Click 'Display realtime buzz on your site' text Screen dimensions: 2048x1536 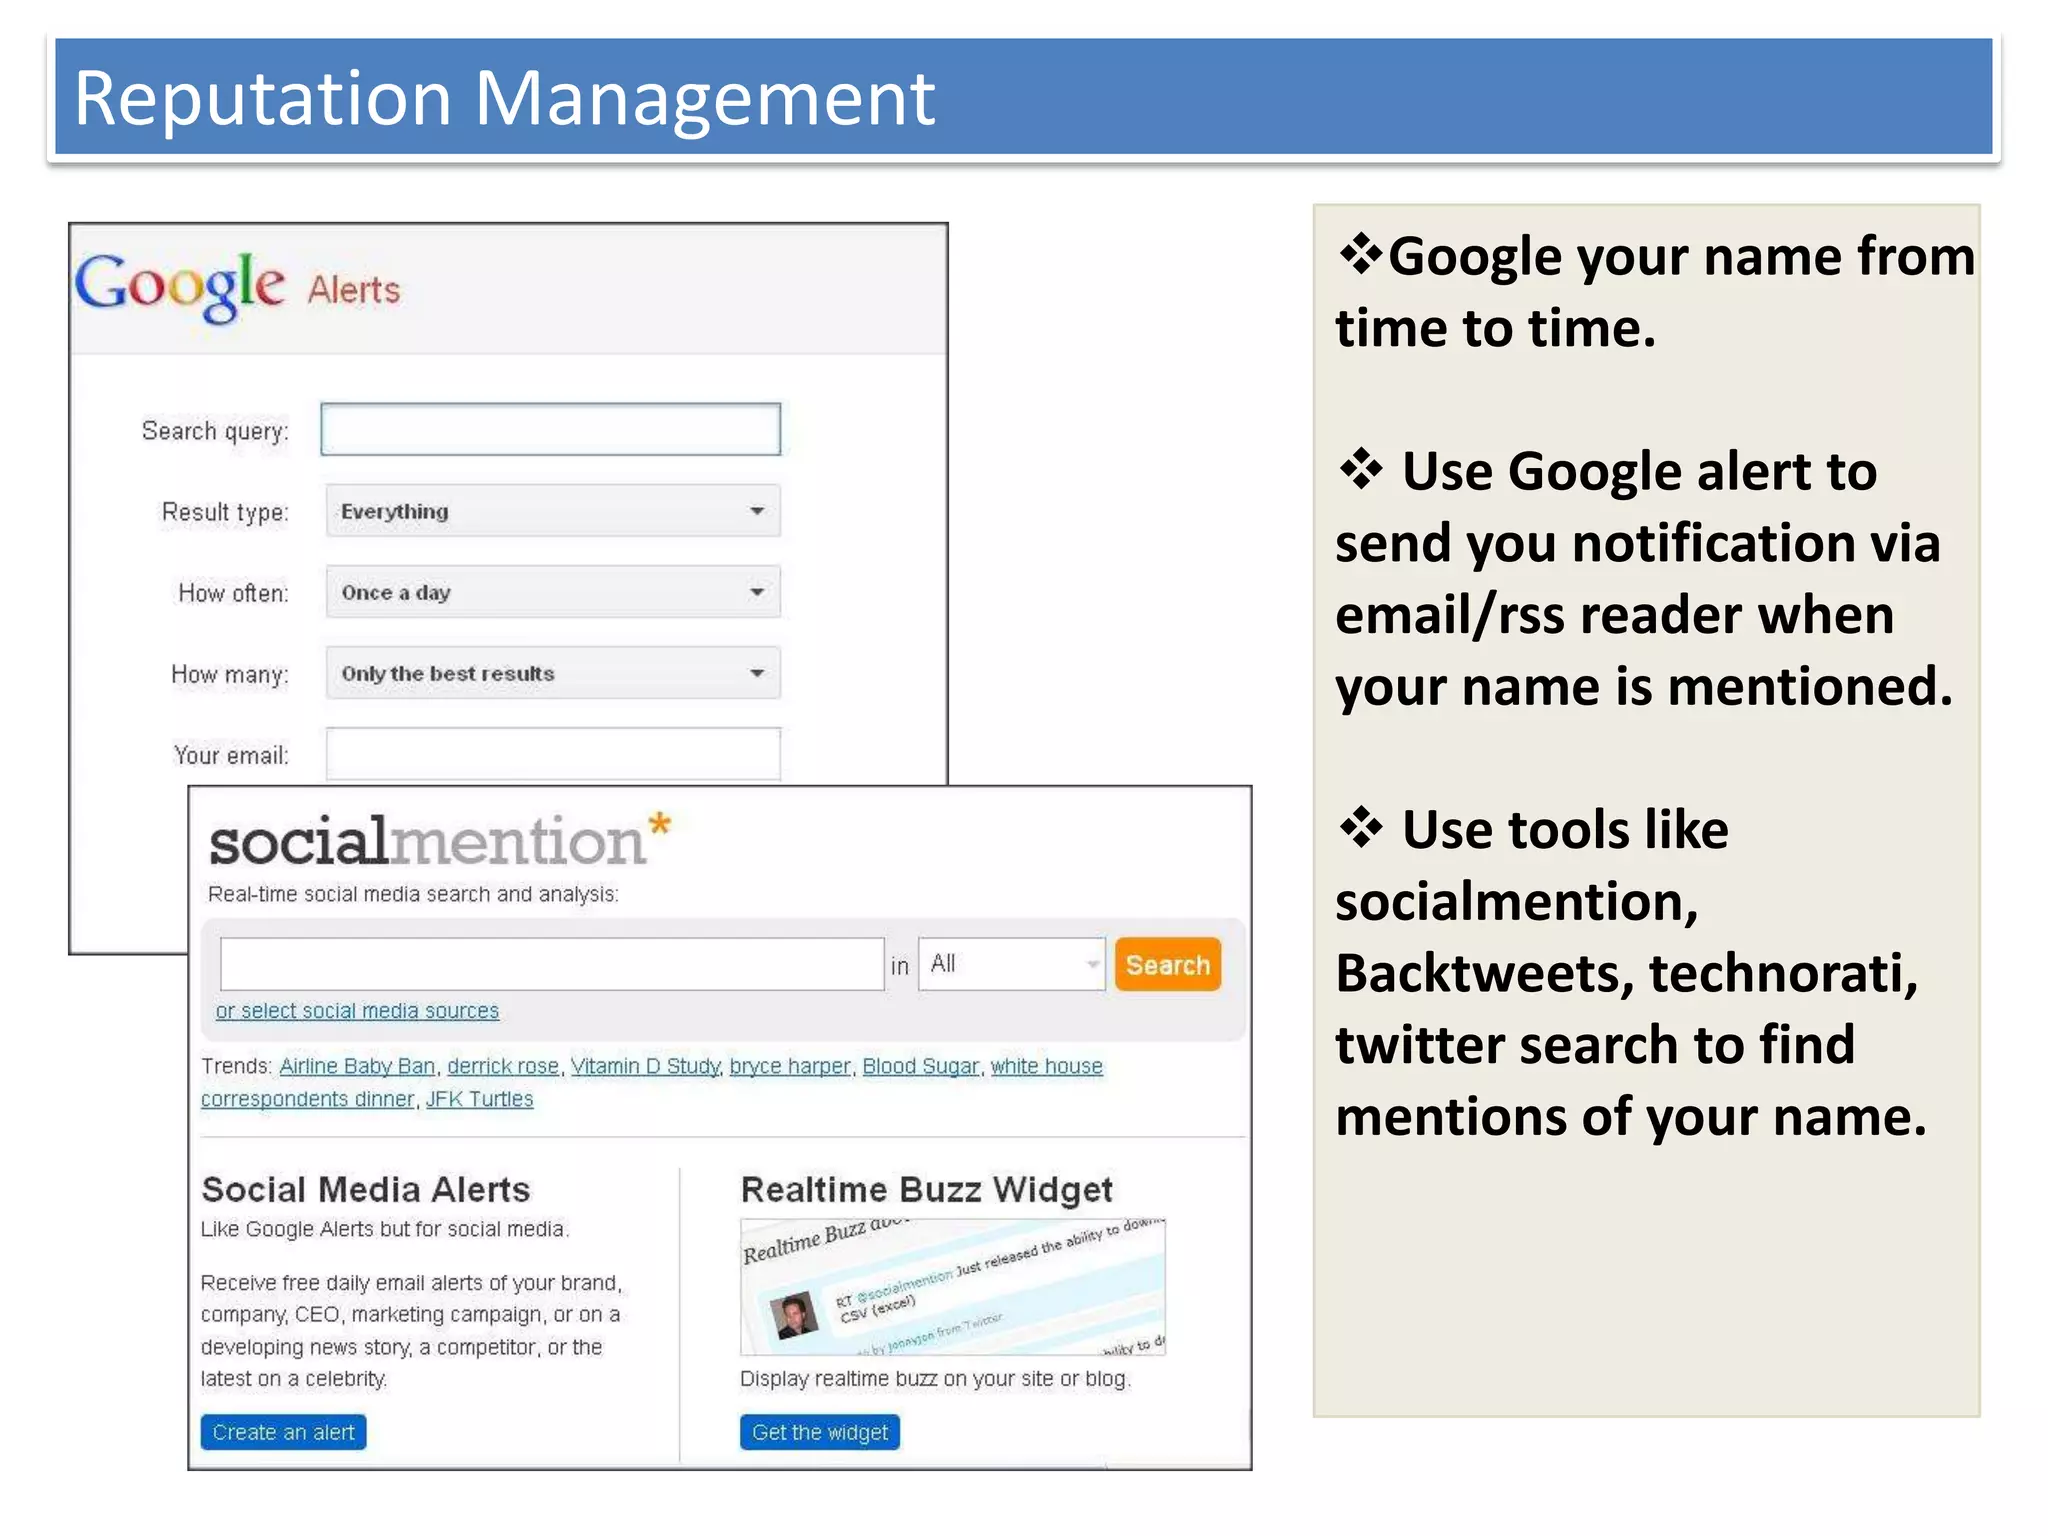935,1379
